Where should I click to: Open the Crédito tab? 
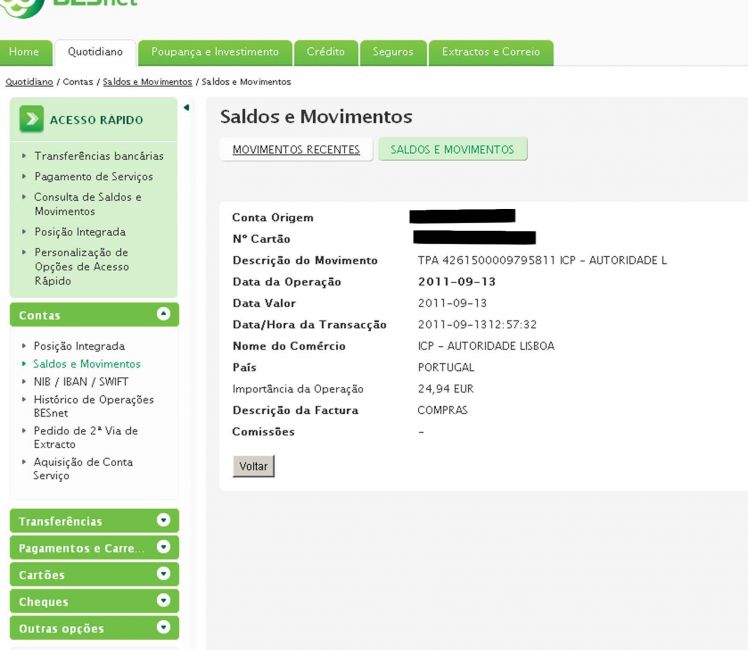tap(326, 52)
